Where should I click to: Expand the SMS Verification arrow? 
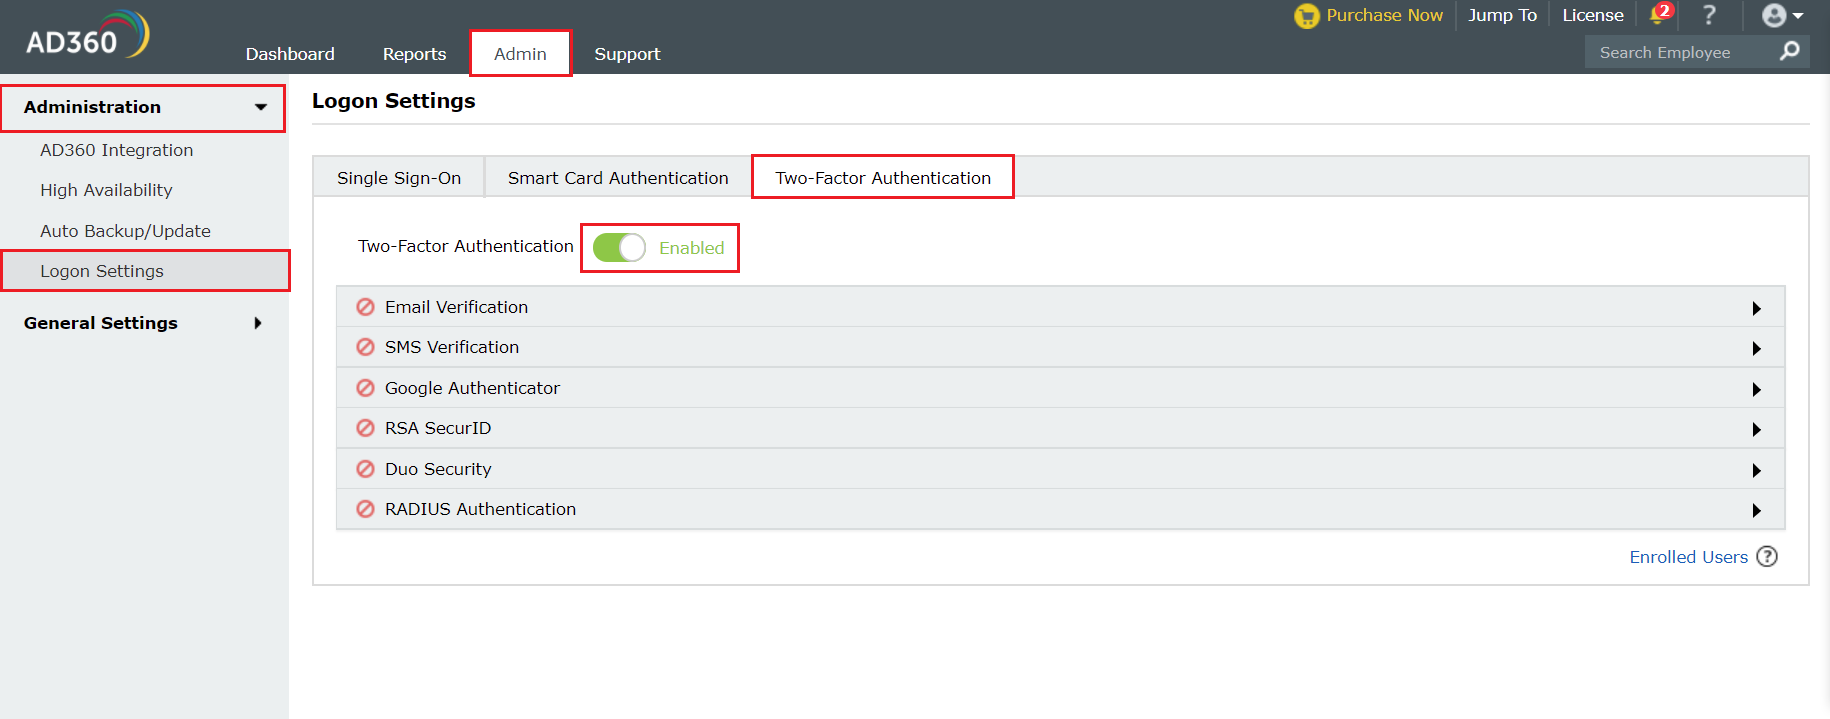click(x=1756, y=348)
